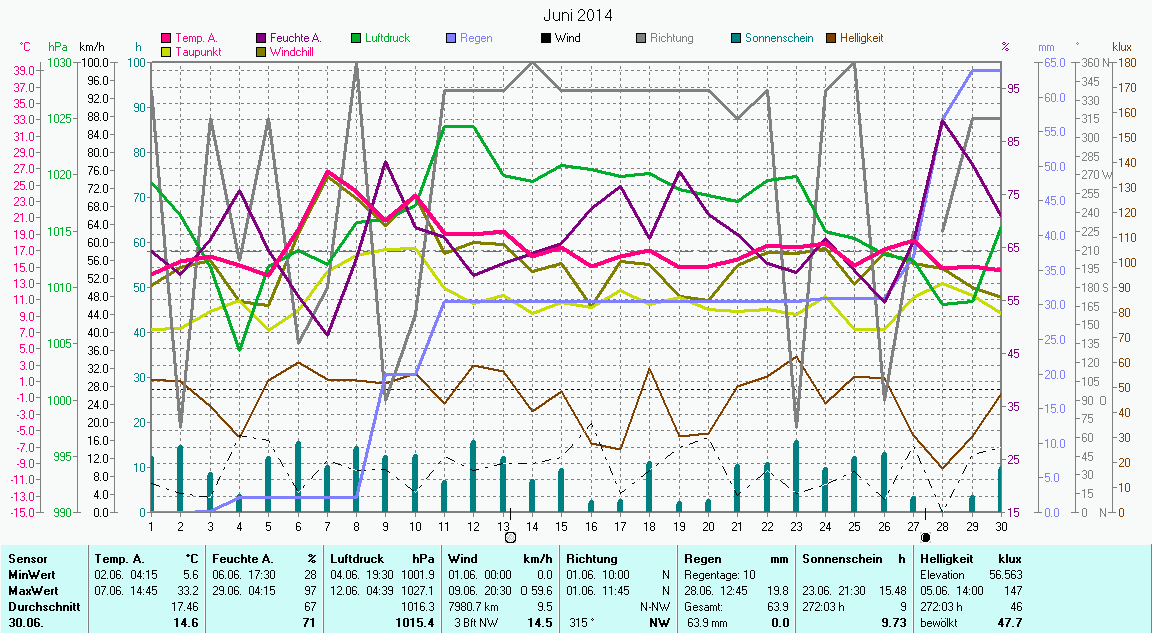Screen dimensions: 1152x633
Task: Click the hPa unit label above left axis
Action: (x=58, y=47)
